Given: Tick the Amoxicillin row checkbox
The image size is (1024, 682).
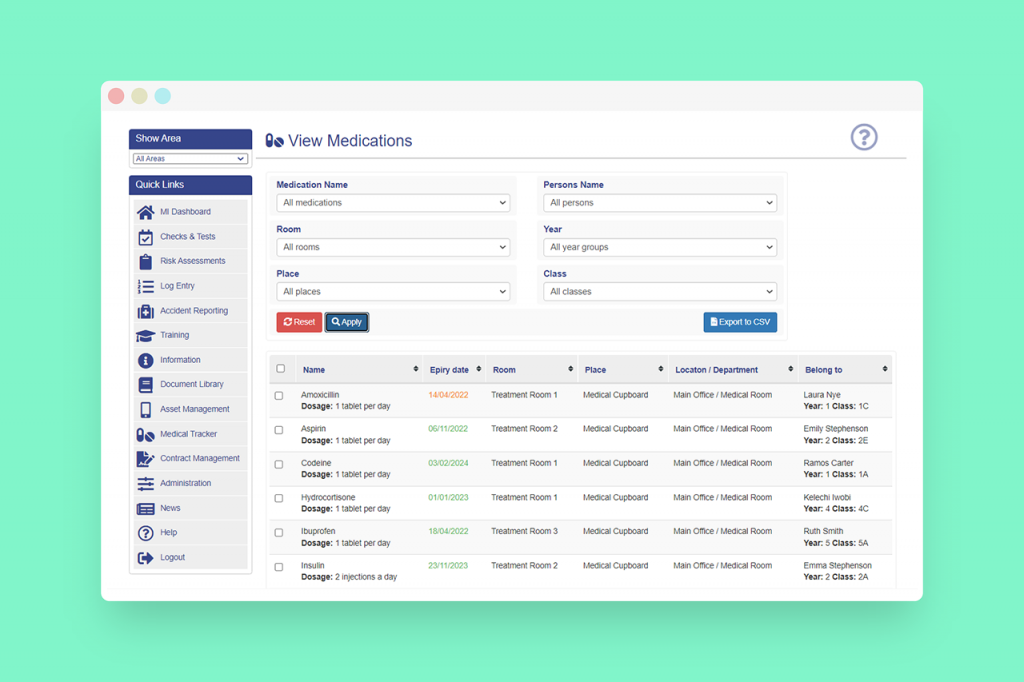Looking at the screenshot, I should pyautogui.click(x=279, y=396).
